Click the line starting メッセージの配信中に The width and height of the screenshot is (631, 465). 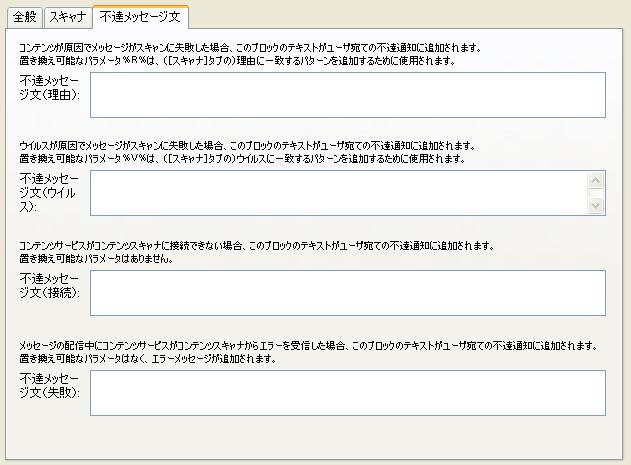(x=309, y=346)
